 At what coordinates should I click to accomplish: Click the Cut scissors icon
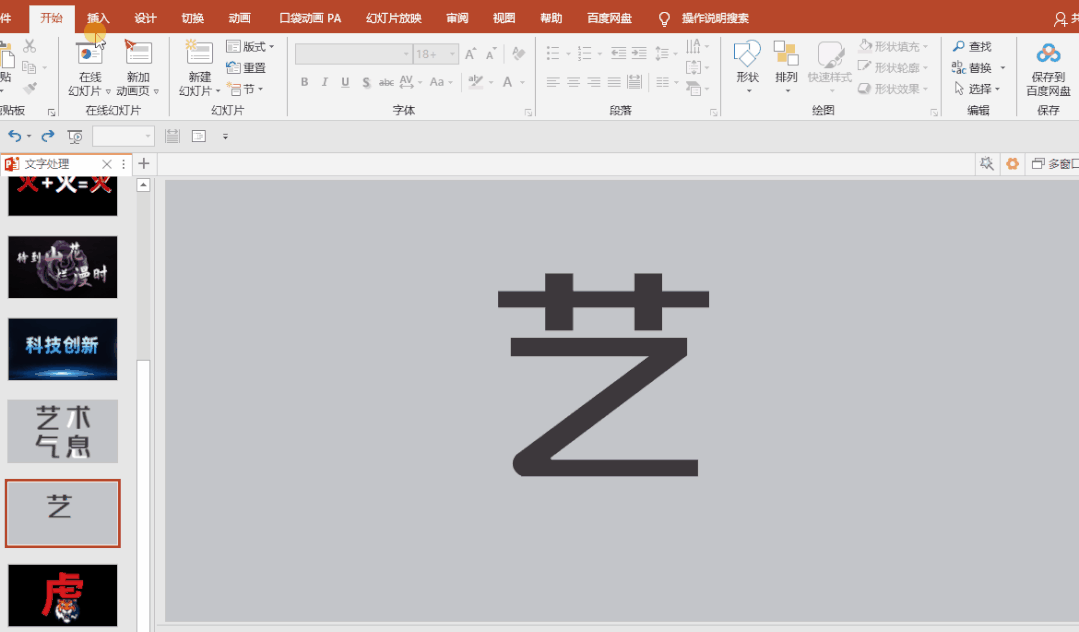point(30,46)
